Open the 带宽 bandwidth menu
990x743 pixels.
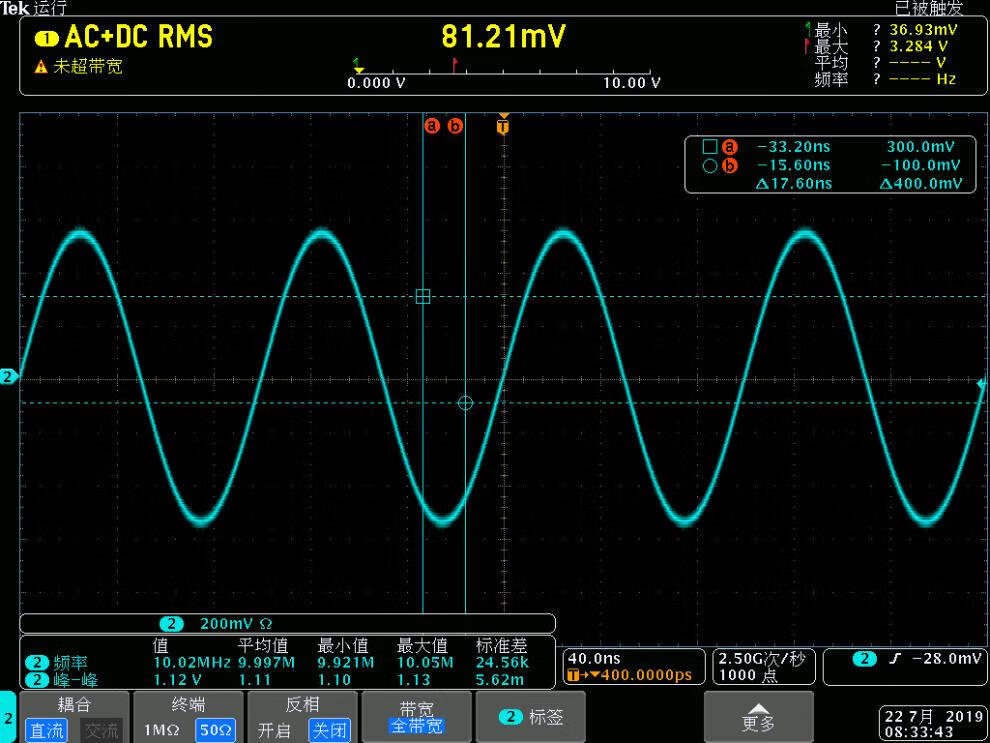(x=416, y=717)
